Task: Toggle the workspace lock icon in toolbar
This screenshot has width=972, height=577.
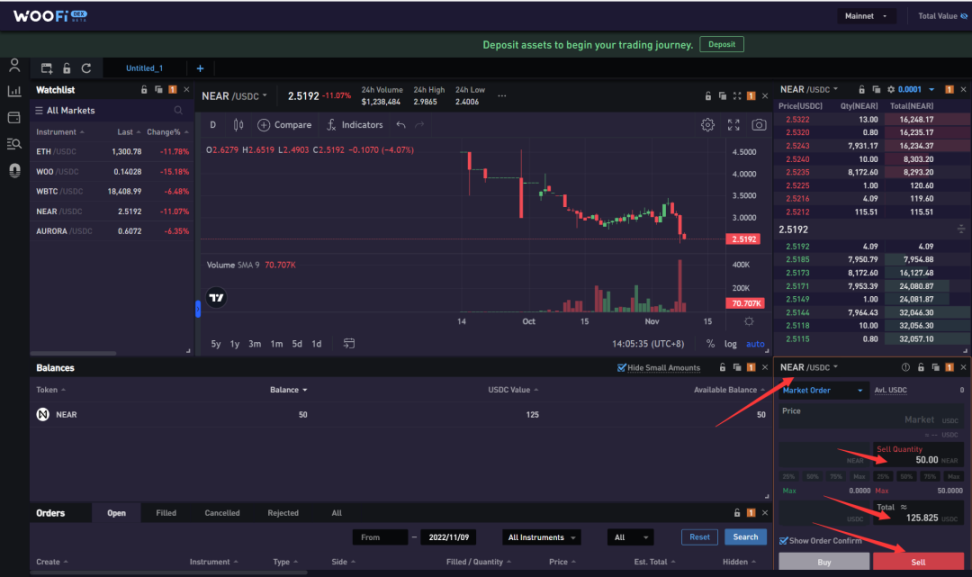Action: (66, 68)
